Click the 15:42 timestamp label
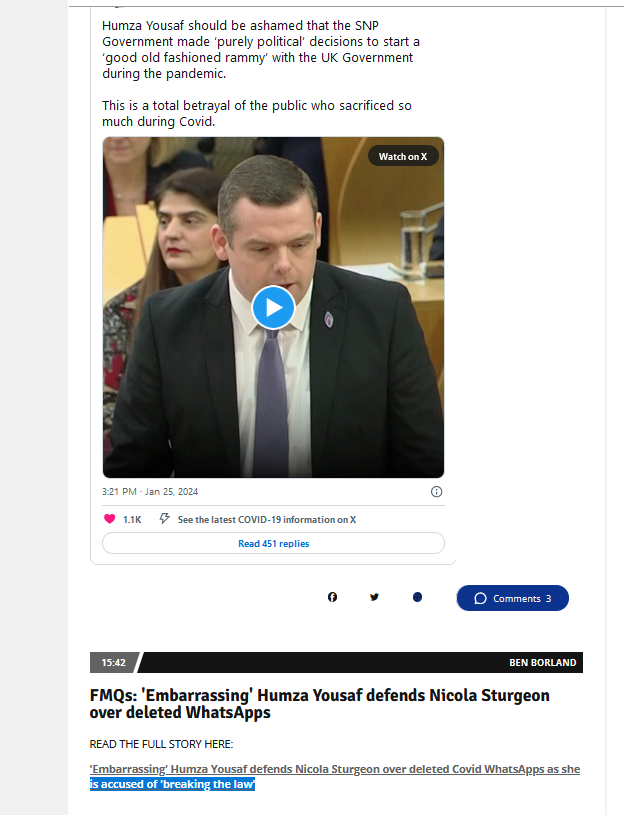Screen dimensions: 624x815 click(x=113, y=663)
